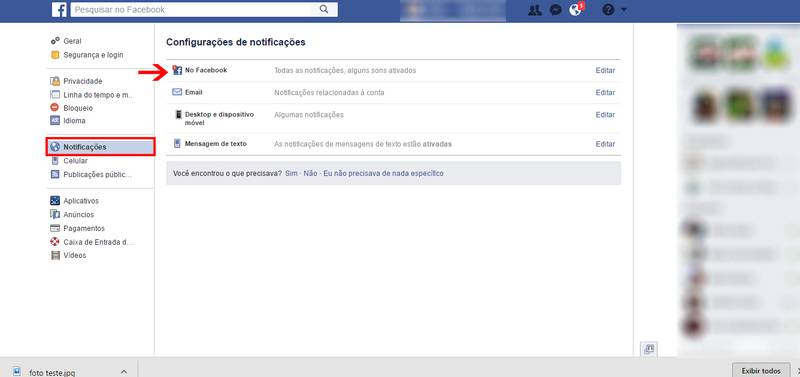Screen dimensions: 800x377
Task: Click the Facebook logo icon
Action: (59, 10)
